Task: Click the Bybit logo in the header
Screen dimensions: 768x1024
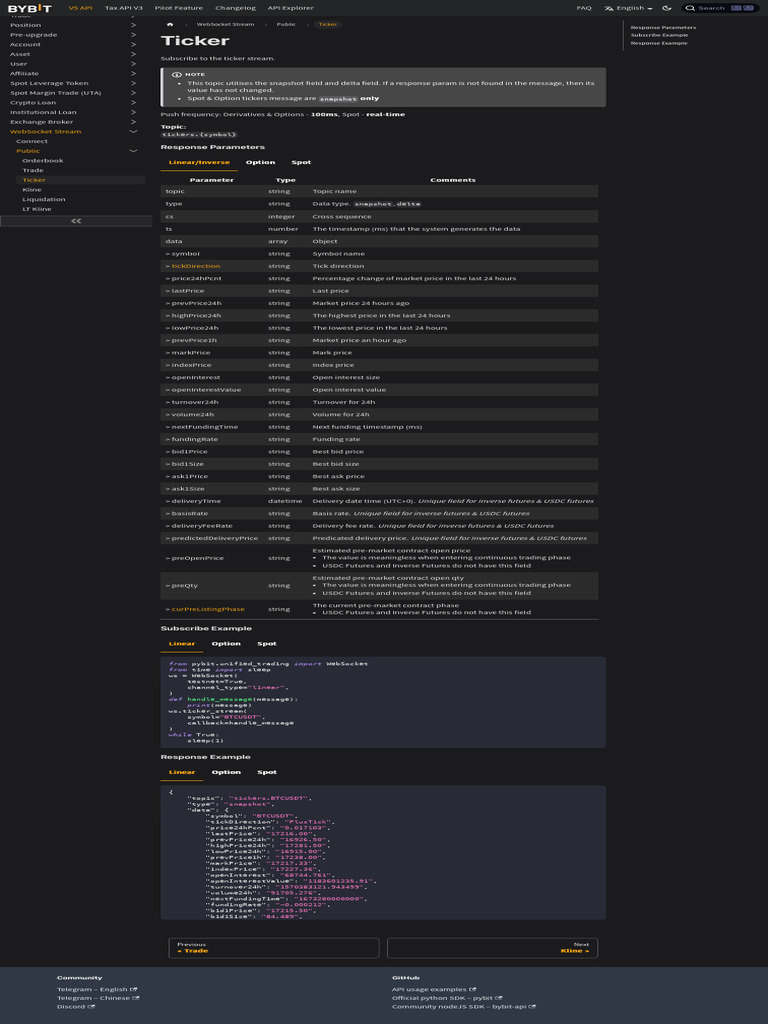Action: click(x=30, y=8)
